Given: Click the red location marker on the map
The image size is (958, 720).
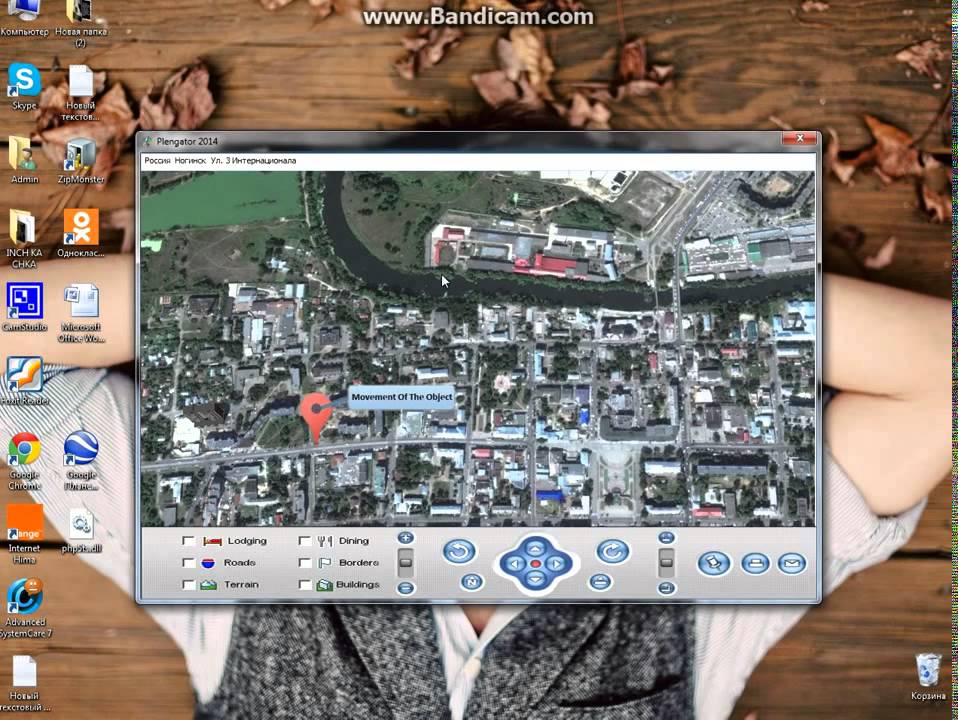Looking at the screenshot, I should click(x=316, y=418).
